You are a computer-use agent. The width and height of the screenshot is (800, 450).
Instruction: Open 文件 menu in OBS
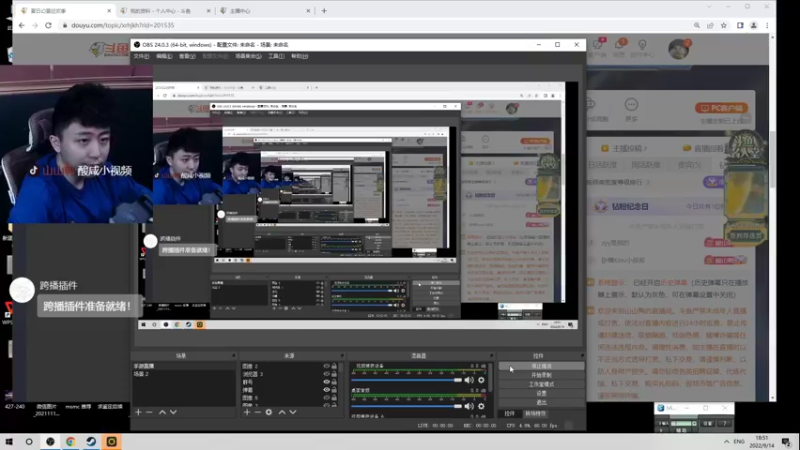point(141,56)
